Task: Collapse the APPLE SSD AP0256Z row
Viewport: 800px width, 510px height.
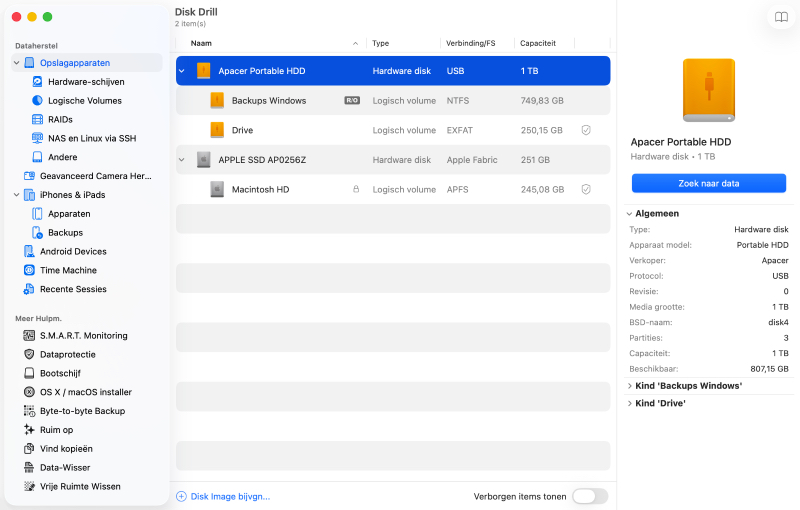Action: point(182,159)
